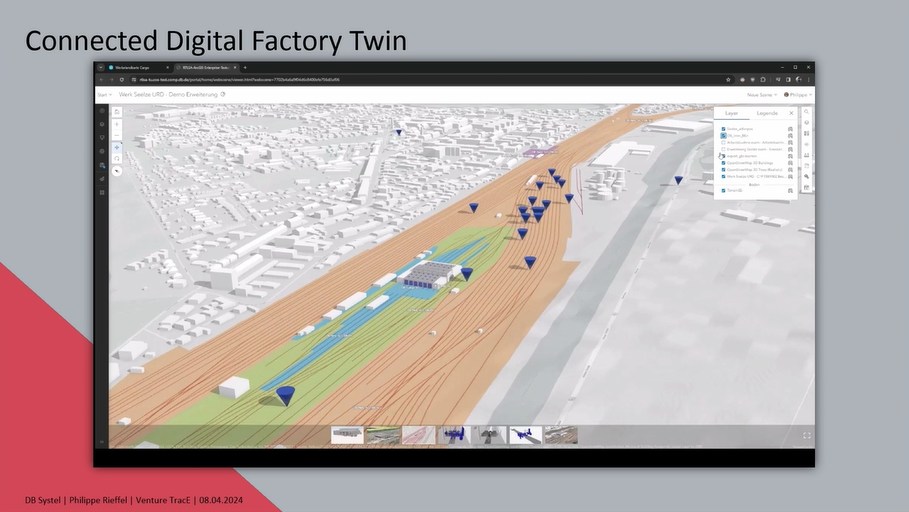Close the Werkelandkarte Cargo tab

click(168, 67)
